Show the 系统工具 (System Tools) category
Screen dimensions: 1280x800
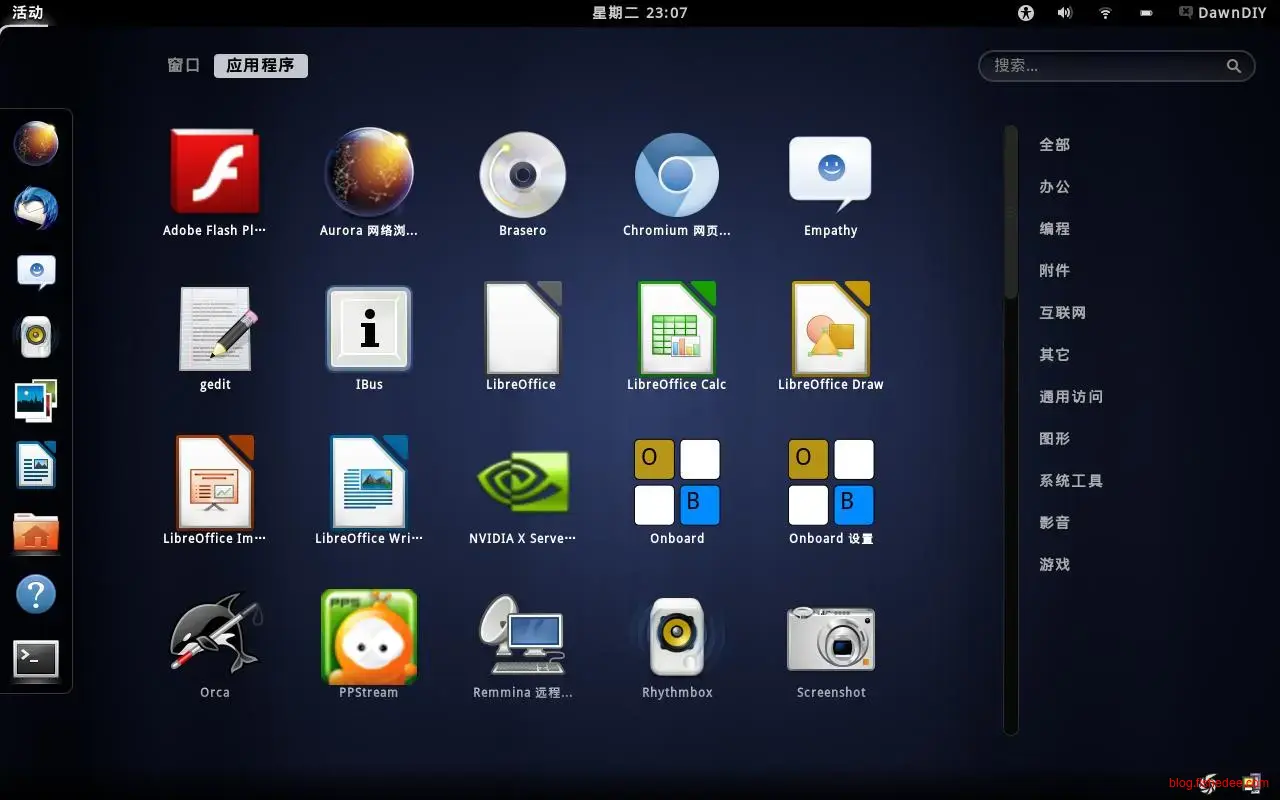(x=1070, y=481)
